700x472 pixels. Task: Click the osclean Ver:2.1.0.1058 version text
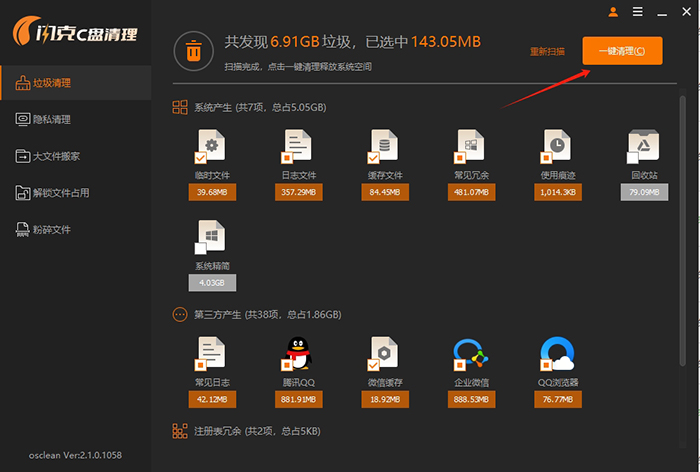[x=75, y=455]
